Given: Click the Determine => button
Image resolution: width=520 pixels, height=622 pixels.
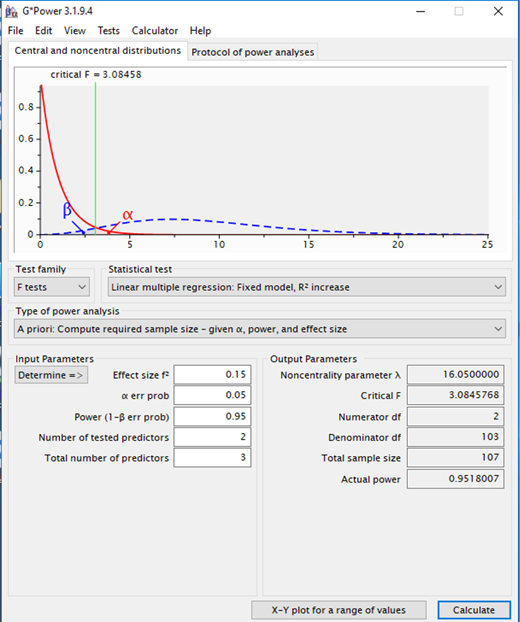Looking at the screenshot, I should 51,375.
